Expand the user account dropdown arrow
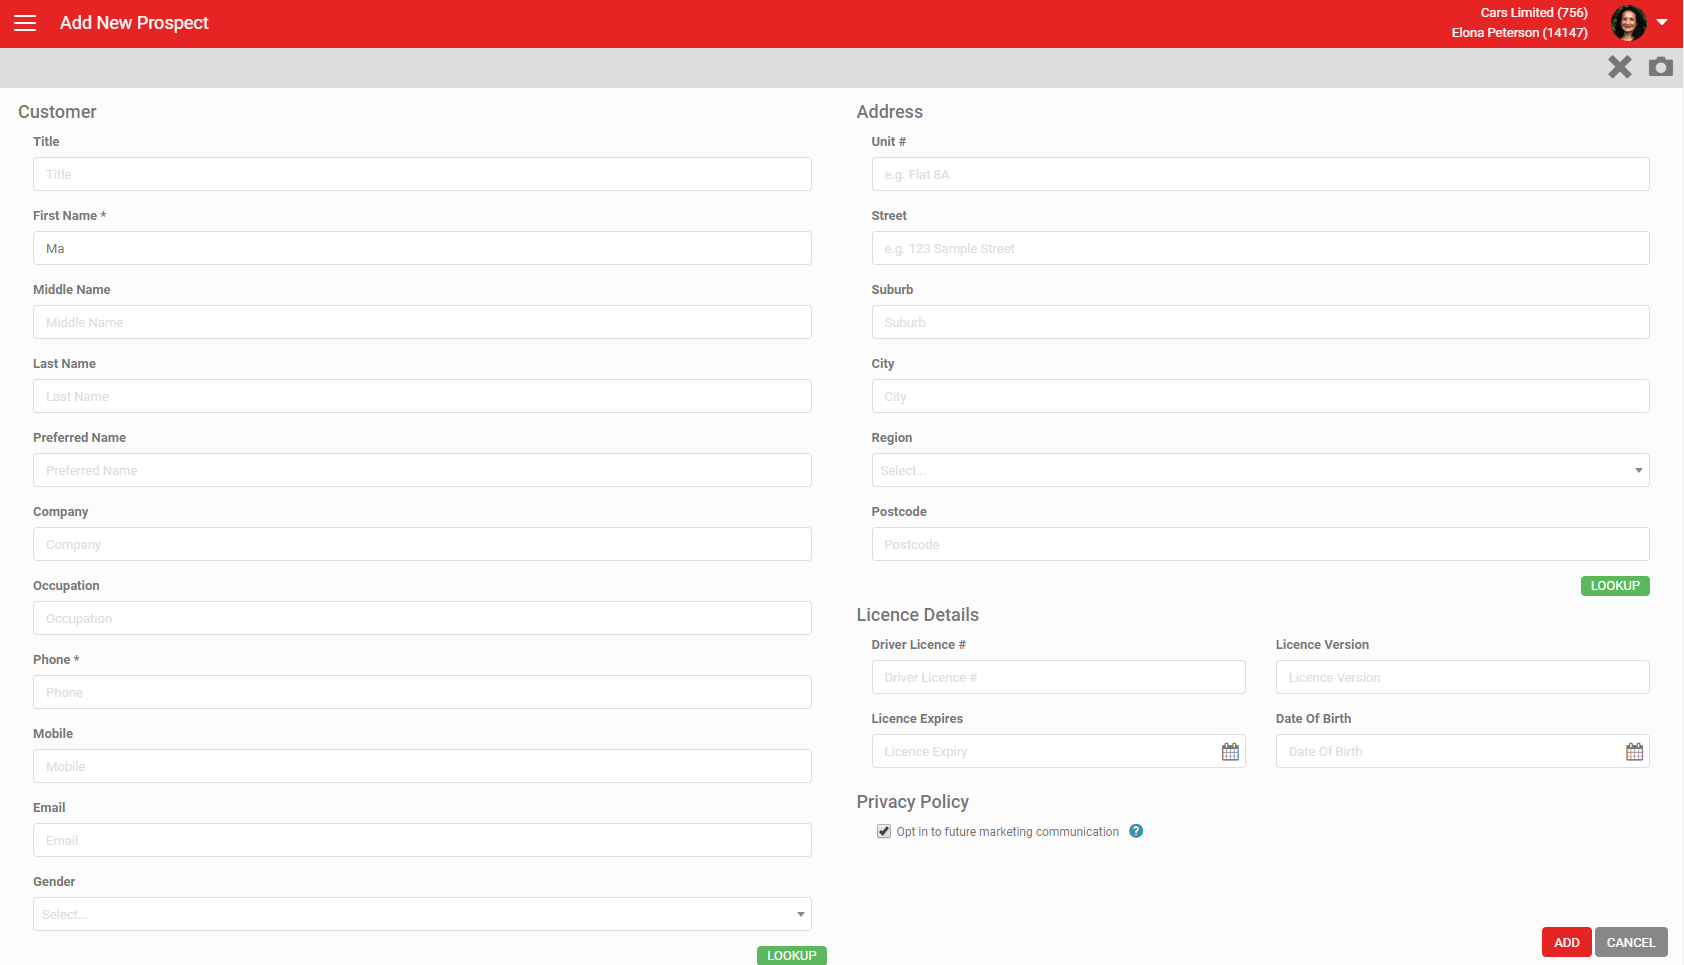Screen dimensions: 1684x965 point(1662,22)
